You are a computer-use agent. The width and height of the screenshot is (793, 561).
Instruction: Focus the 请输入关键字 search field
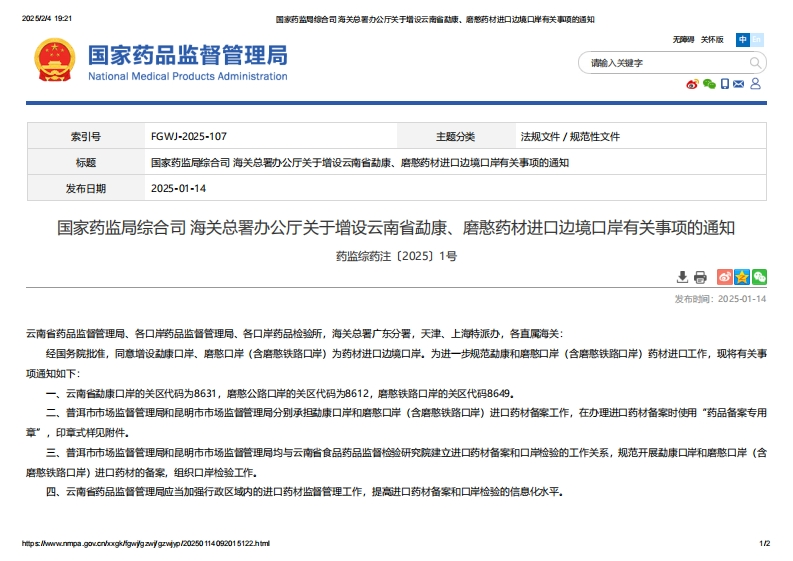(660, 62)
